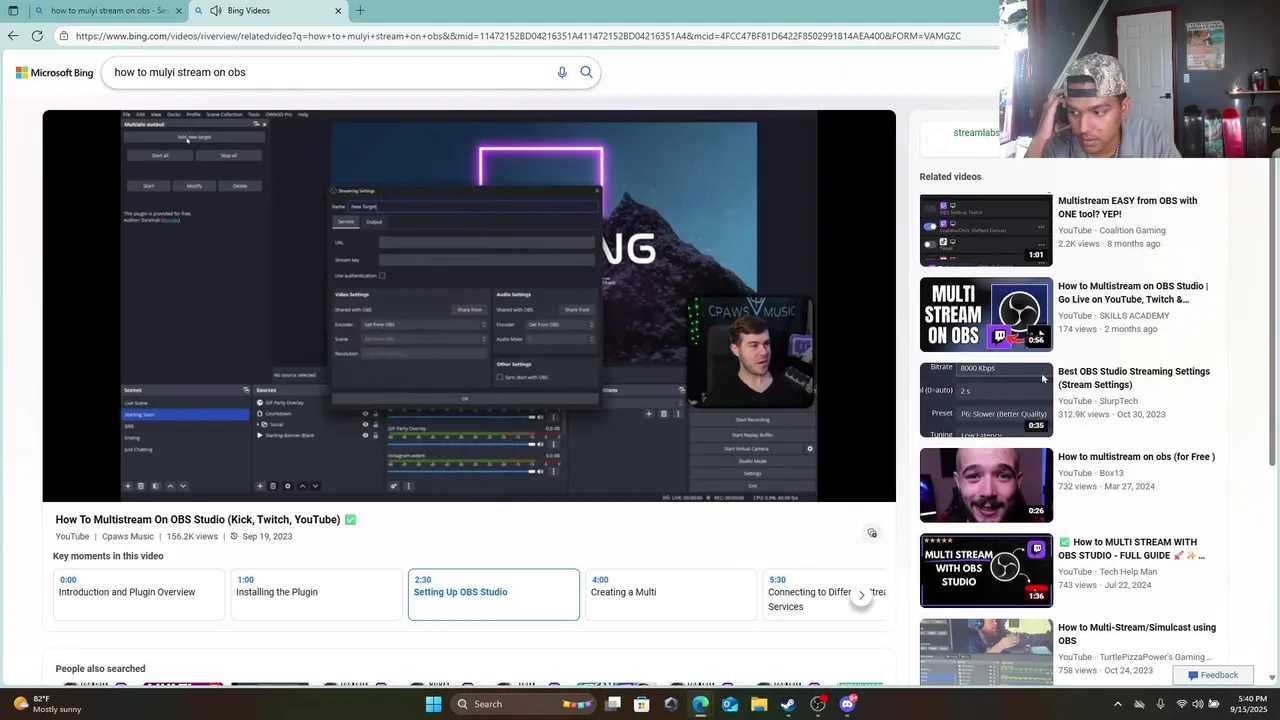Open the Windows Start menu
1280x720 pixels.
click(x=433, y=704)
